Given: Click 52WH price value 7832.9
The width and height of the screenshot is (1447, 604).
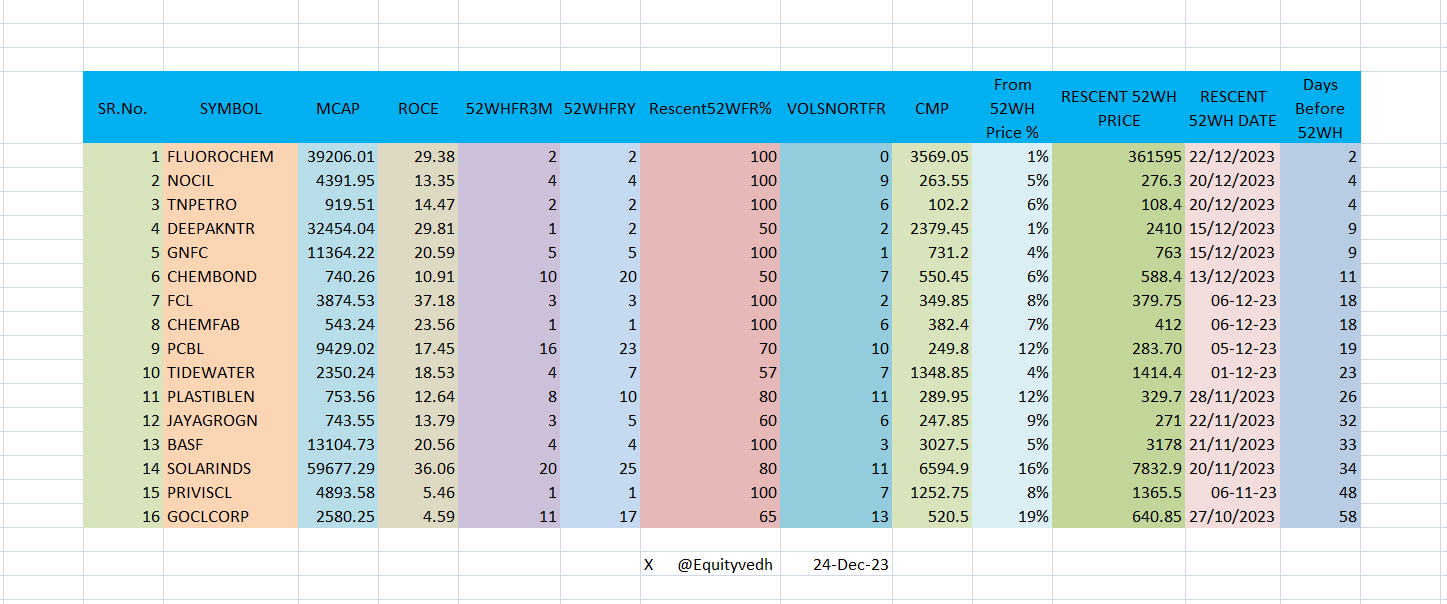Looking at the screenshot, I should point(1119,468).
